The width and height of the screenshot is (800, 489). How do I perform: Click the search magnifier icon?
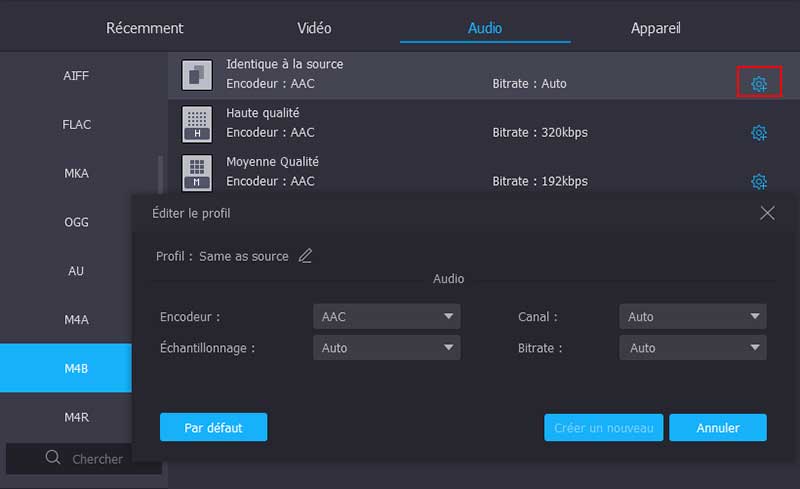[54, 458]
